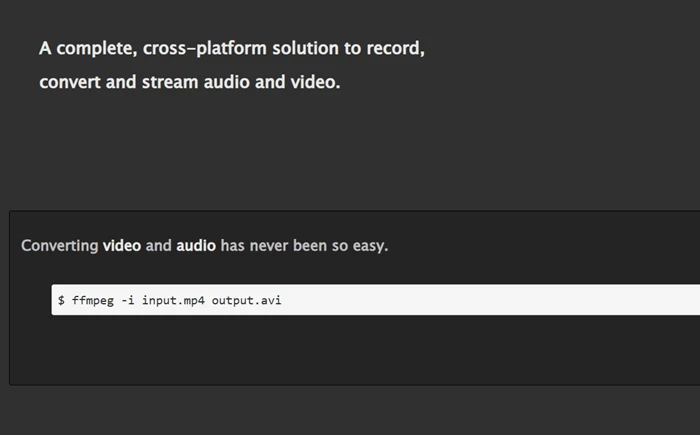
Task: Click 'input.mp4' in the command line
Action: (x=173, y=300)
